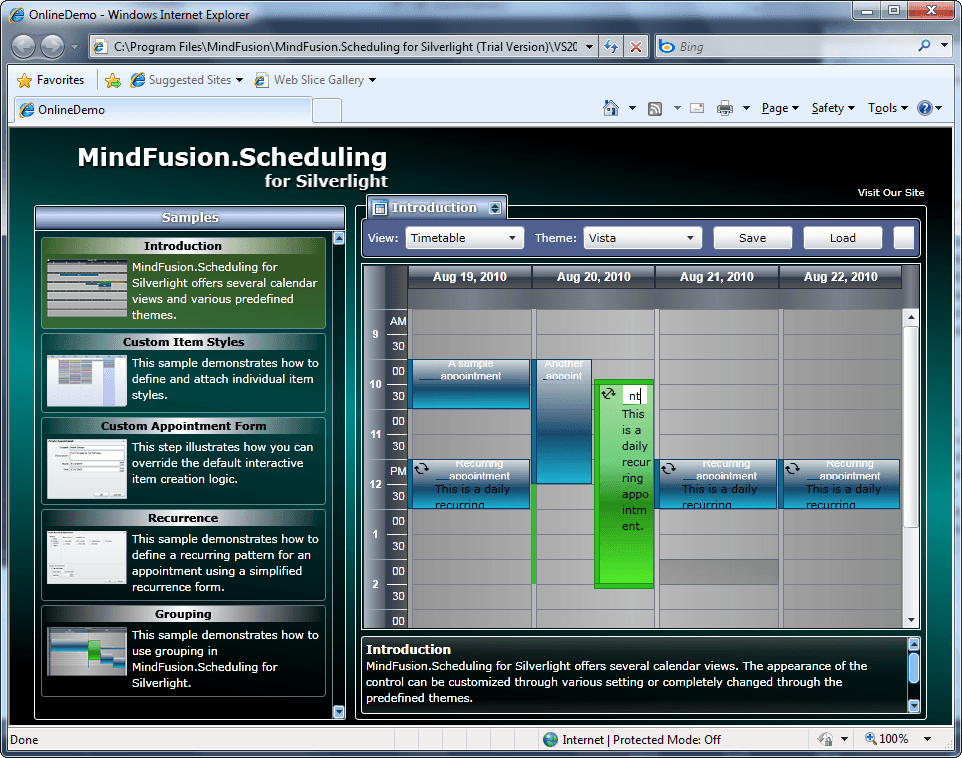
Task: Click the IE Back navigation button
Action: [23, 47]
